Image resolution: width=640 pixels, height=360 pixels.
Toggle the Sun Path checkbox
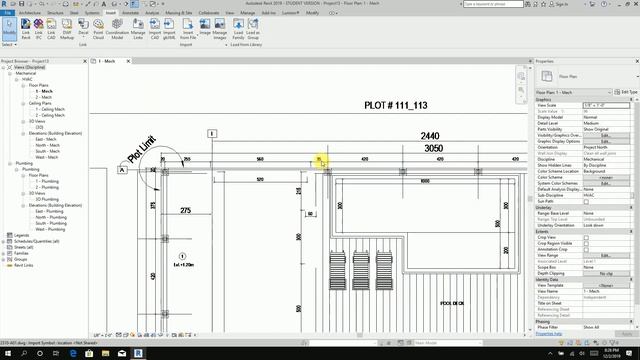coord(586,202)
